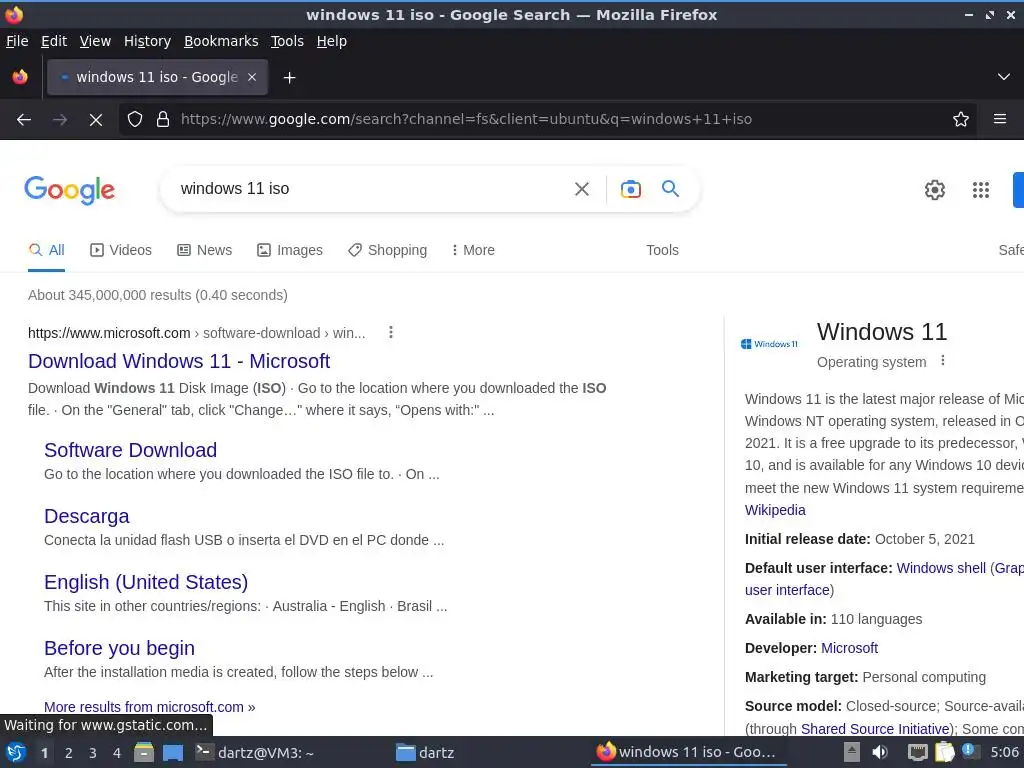1024x768 pixels.
Task: Open the Tools menu in menu bar
Action: [x=287, y=41]
